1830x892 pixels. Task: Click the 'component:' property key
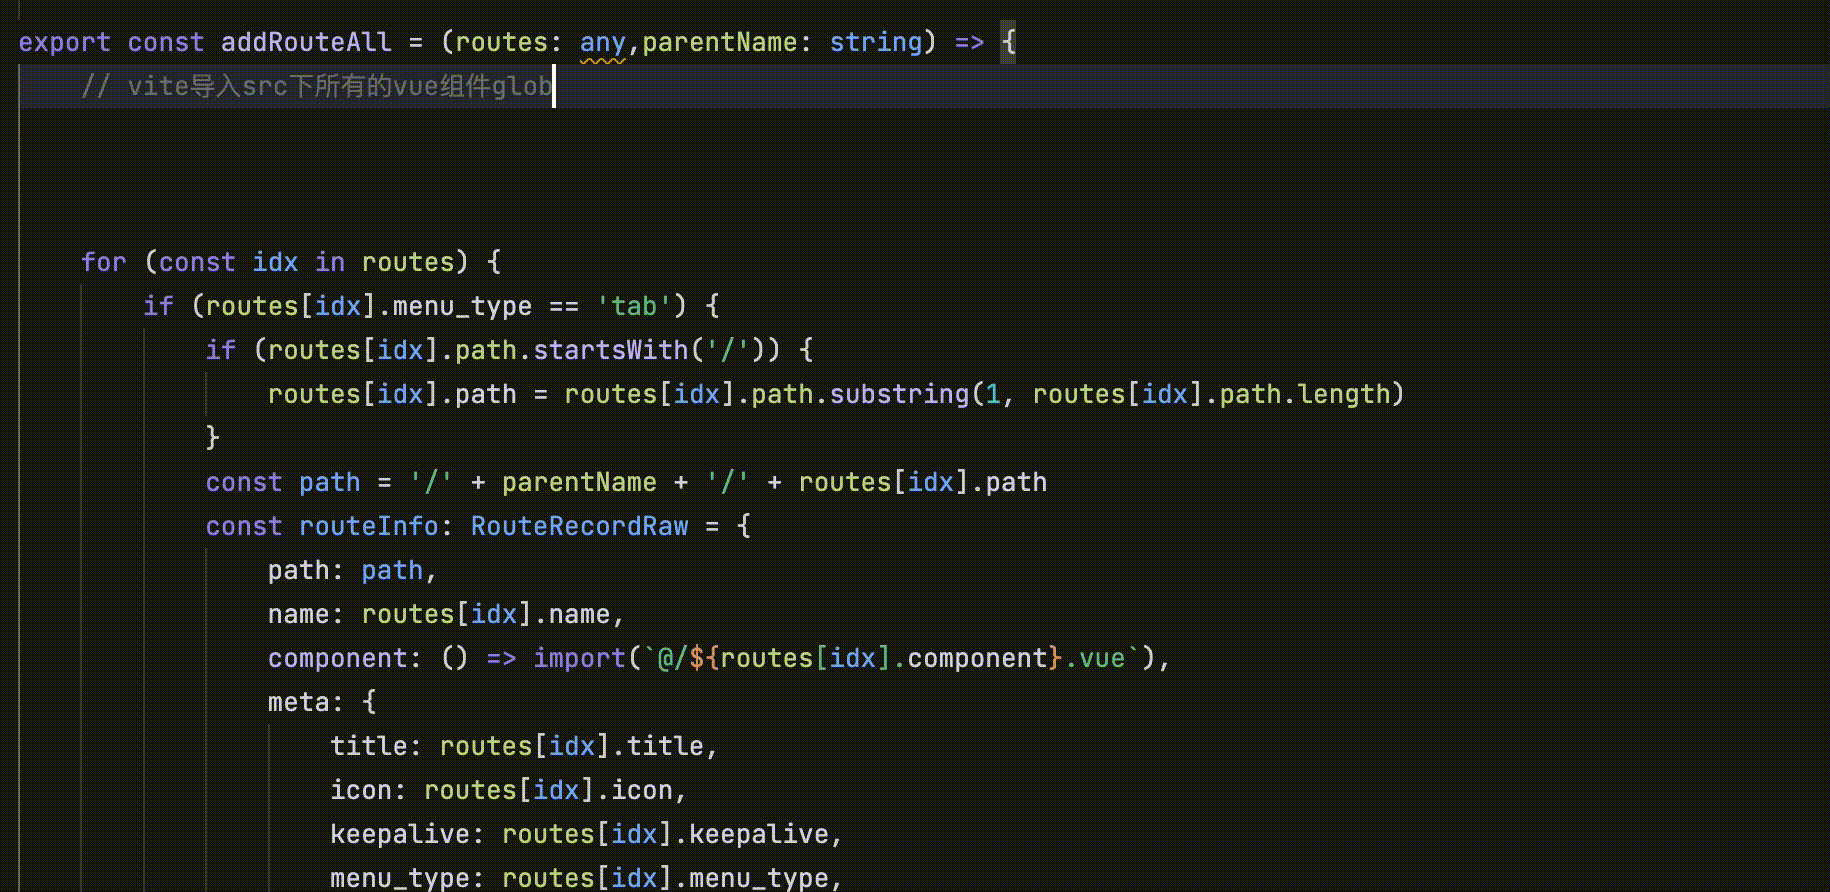point(345,658)
